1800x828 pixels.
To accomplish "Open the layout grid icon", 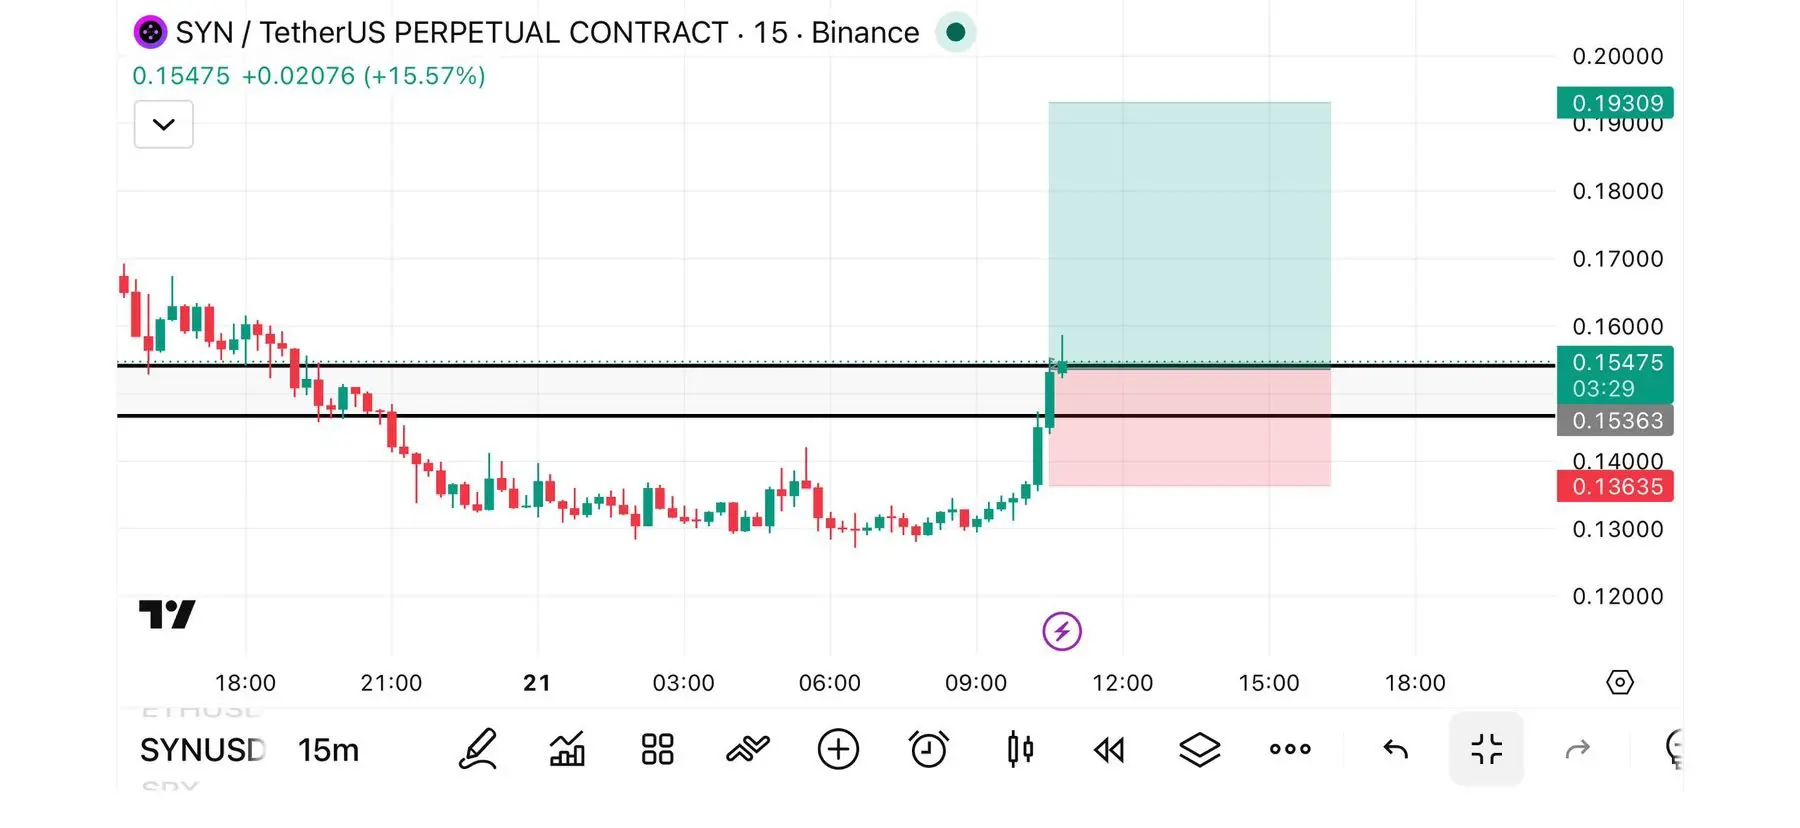I will (x=657, y=749).
